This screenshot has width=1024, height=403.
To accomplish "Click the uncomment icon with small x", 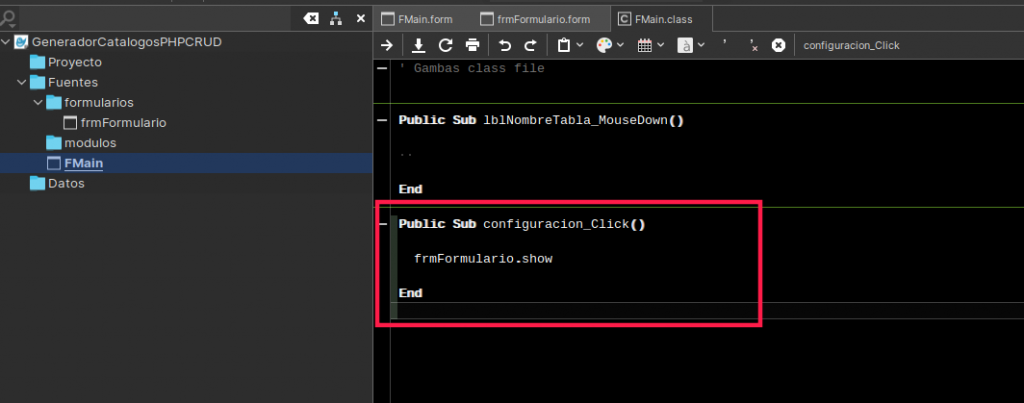I will point(753,45).
